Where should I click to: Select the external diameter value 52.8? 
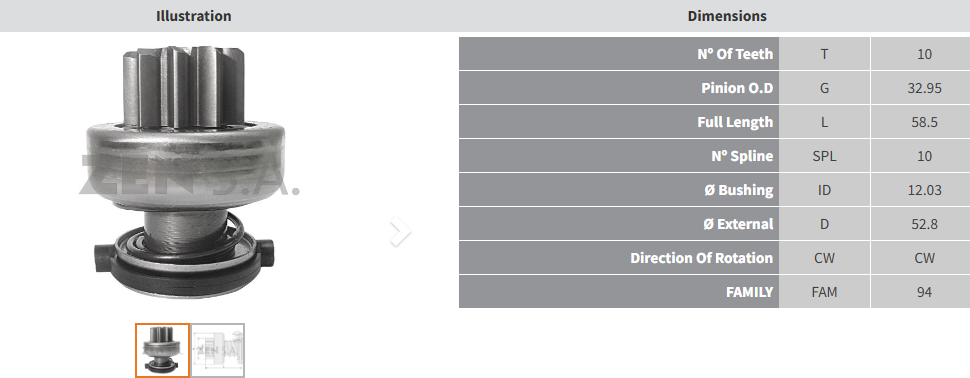pyautogui.click(x=924, y=224)
